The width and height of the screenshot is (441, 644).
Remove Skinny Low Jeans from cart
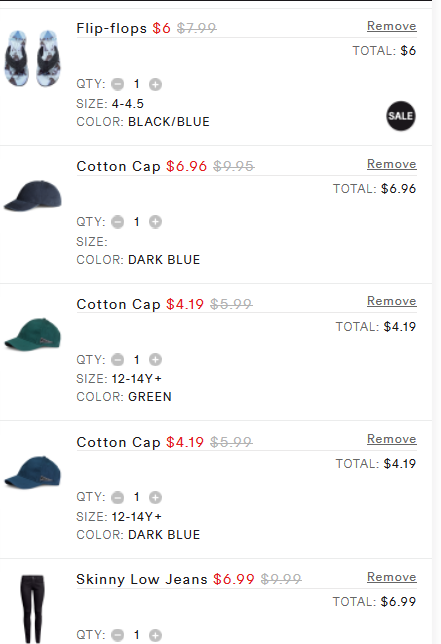pos(392,577)
